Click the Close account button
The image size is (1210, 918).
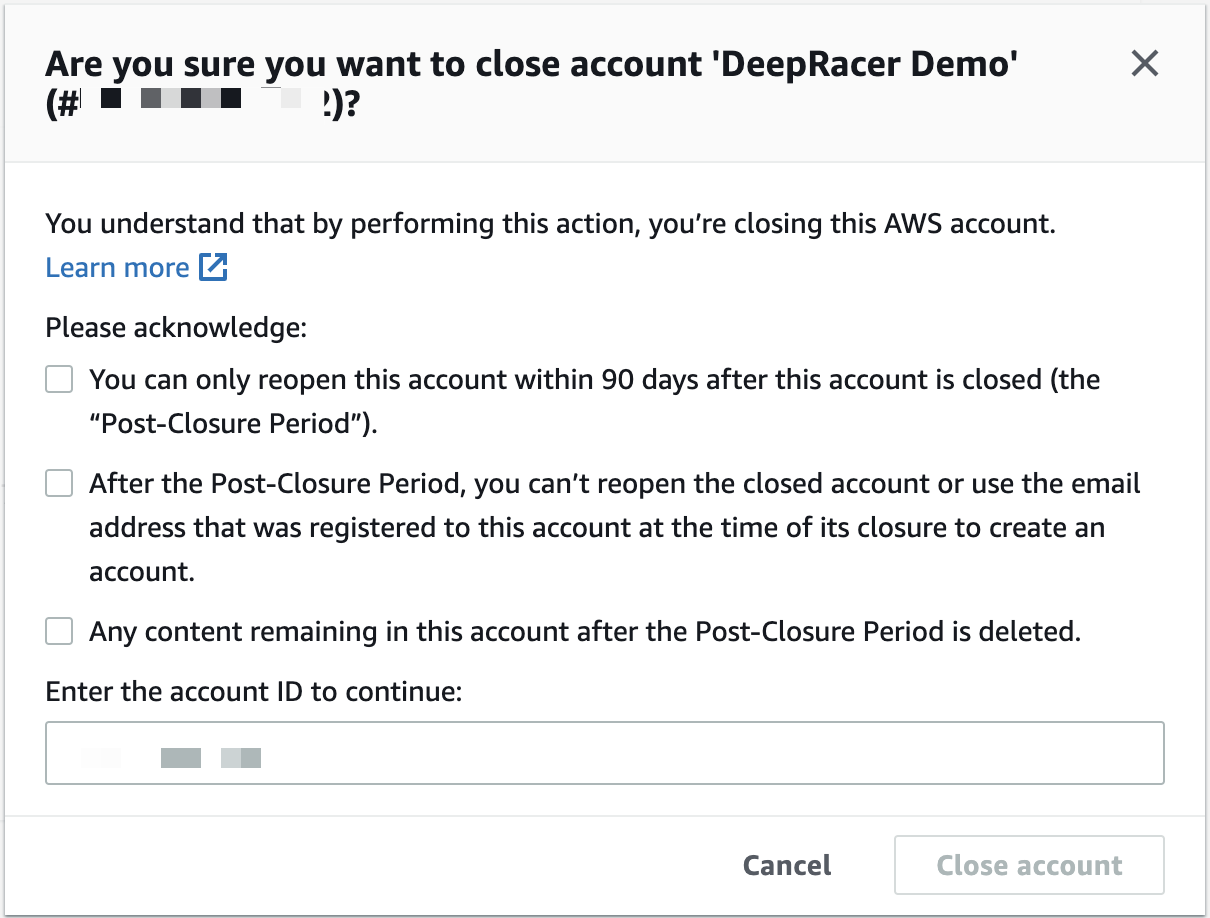(1029, 865)
